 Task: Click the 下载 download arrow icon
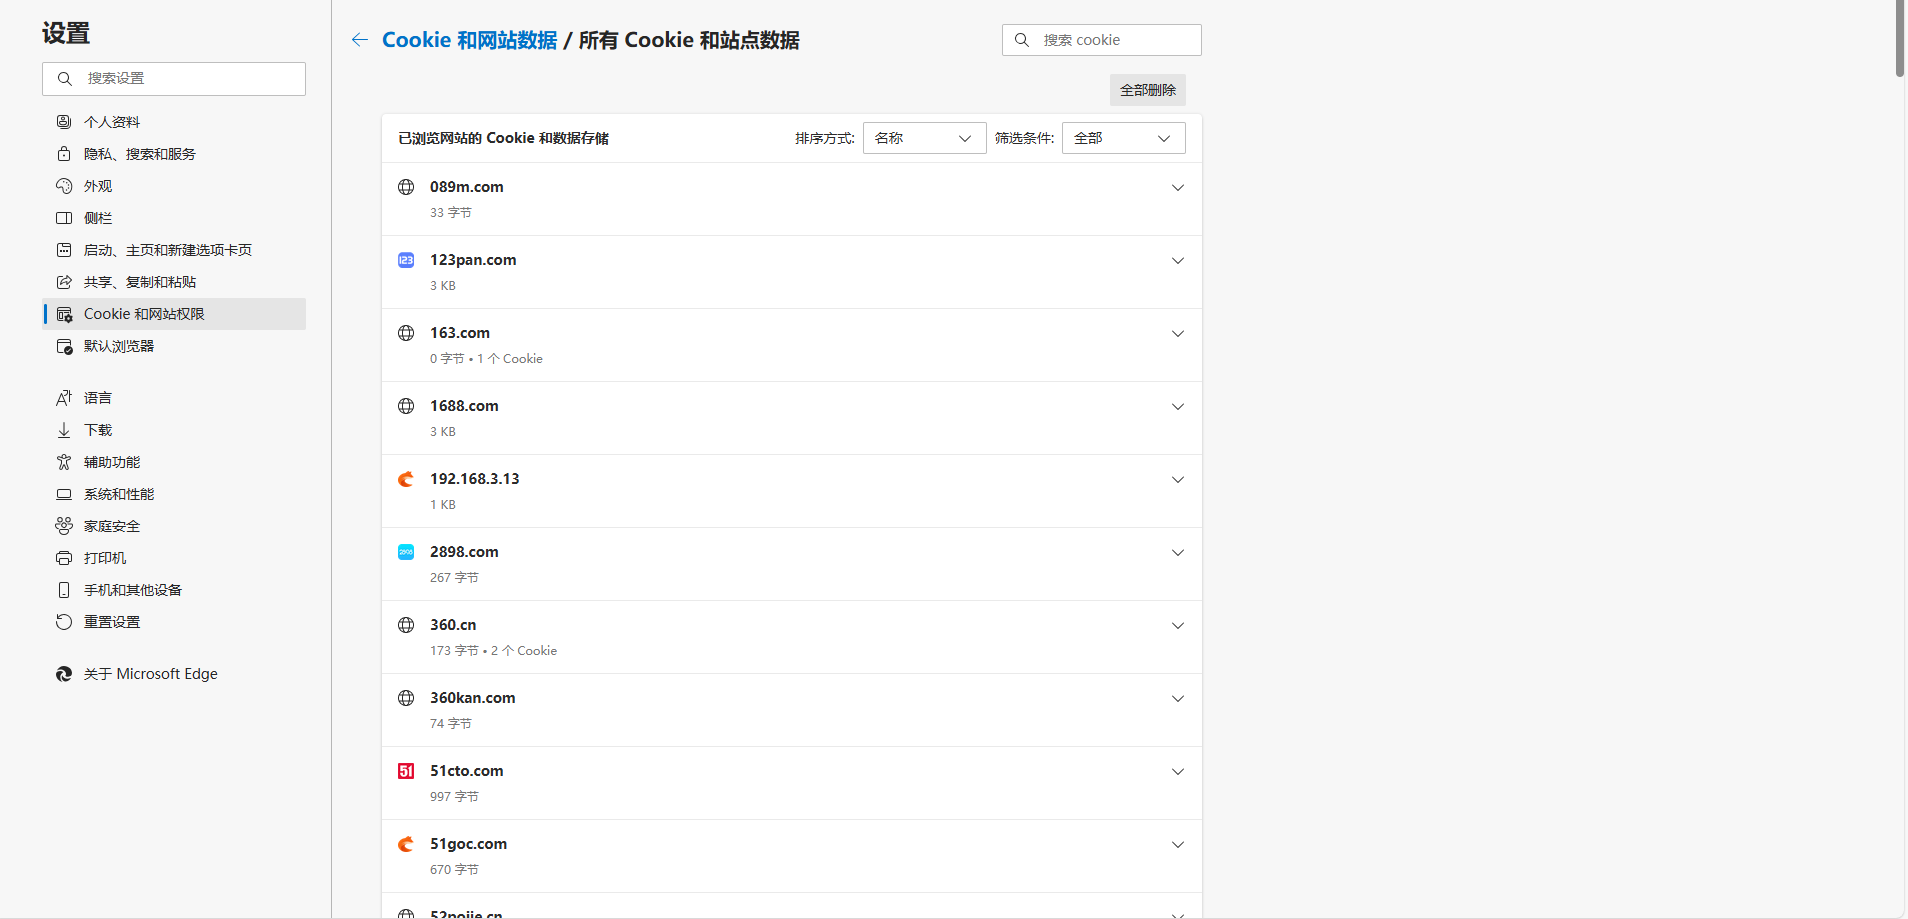(64, 430)
